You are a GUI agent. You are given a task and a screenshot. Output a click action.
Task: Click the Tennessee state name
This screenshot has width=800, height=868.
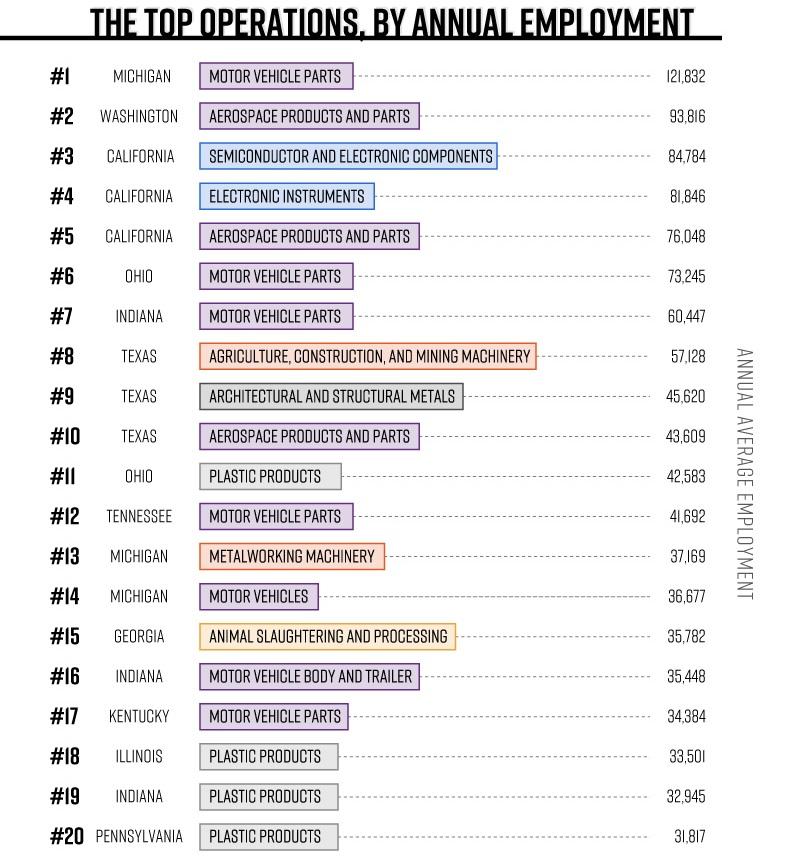pos(139,516)
